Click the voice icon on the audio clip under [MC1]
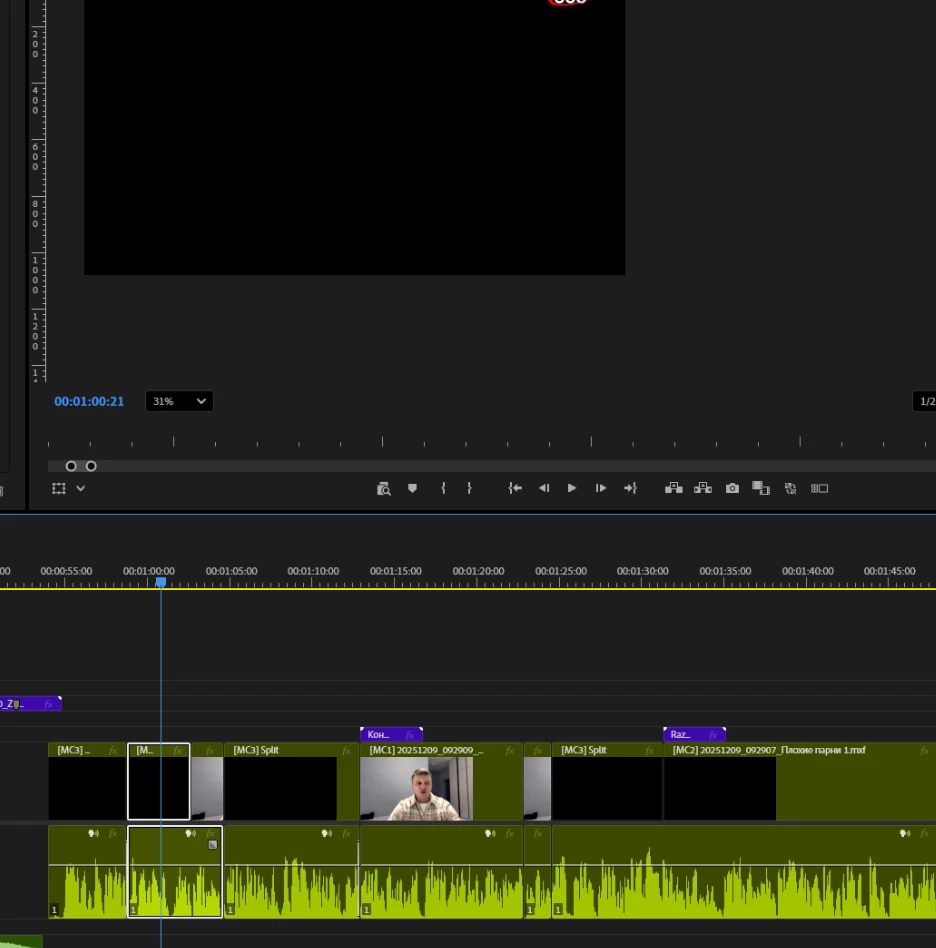The width and height of the screenshot is (936, 948). click(x=490, y=834)
